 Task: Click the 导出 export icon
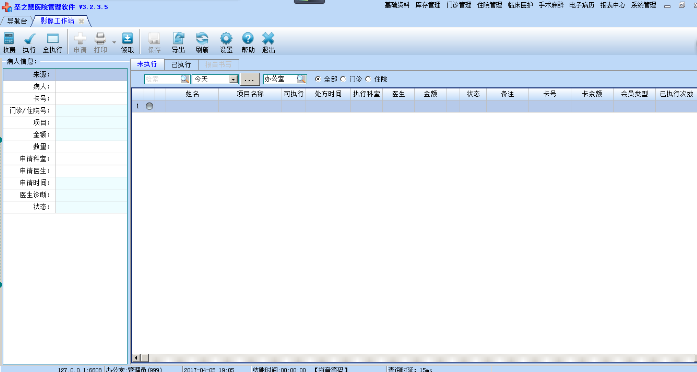point(179,38)
